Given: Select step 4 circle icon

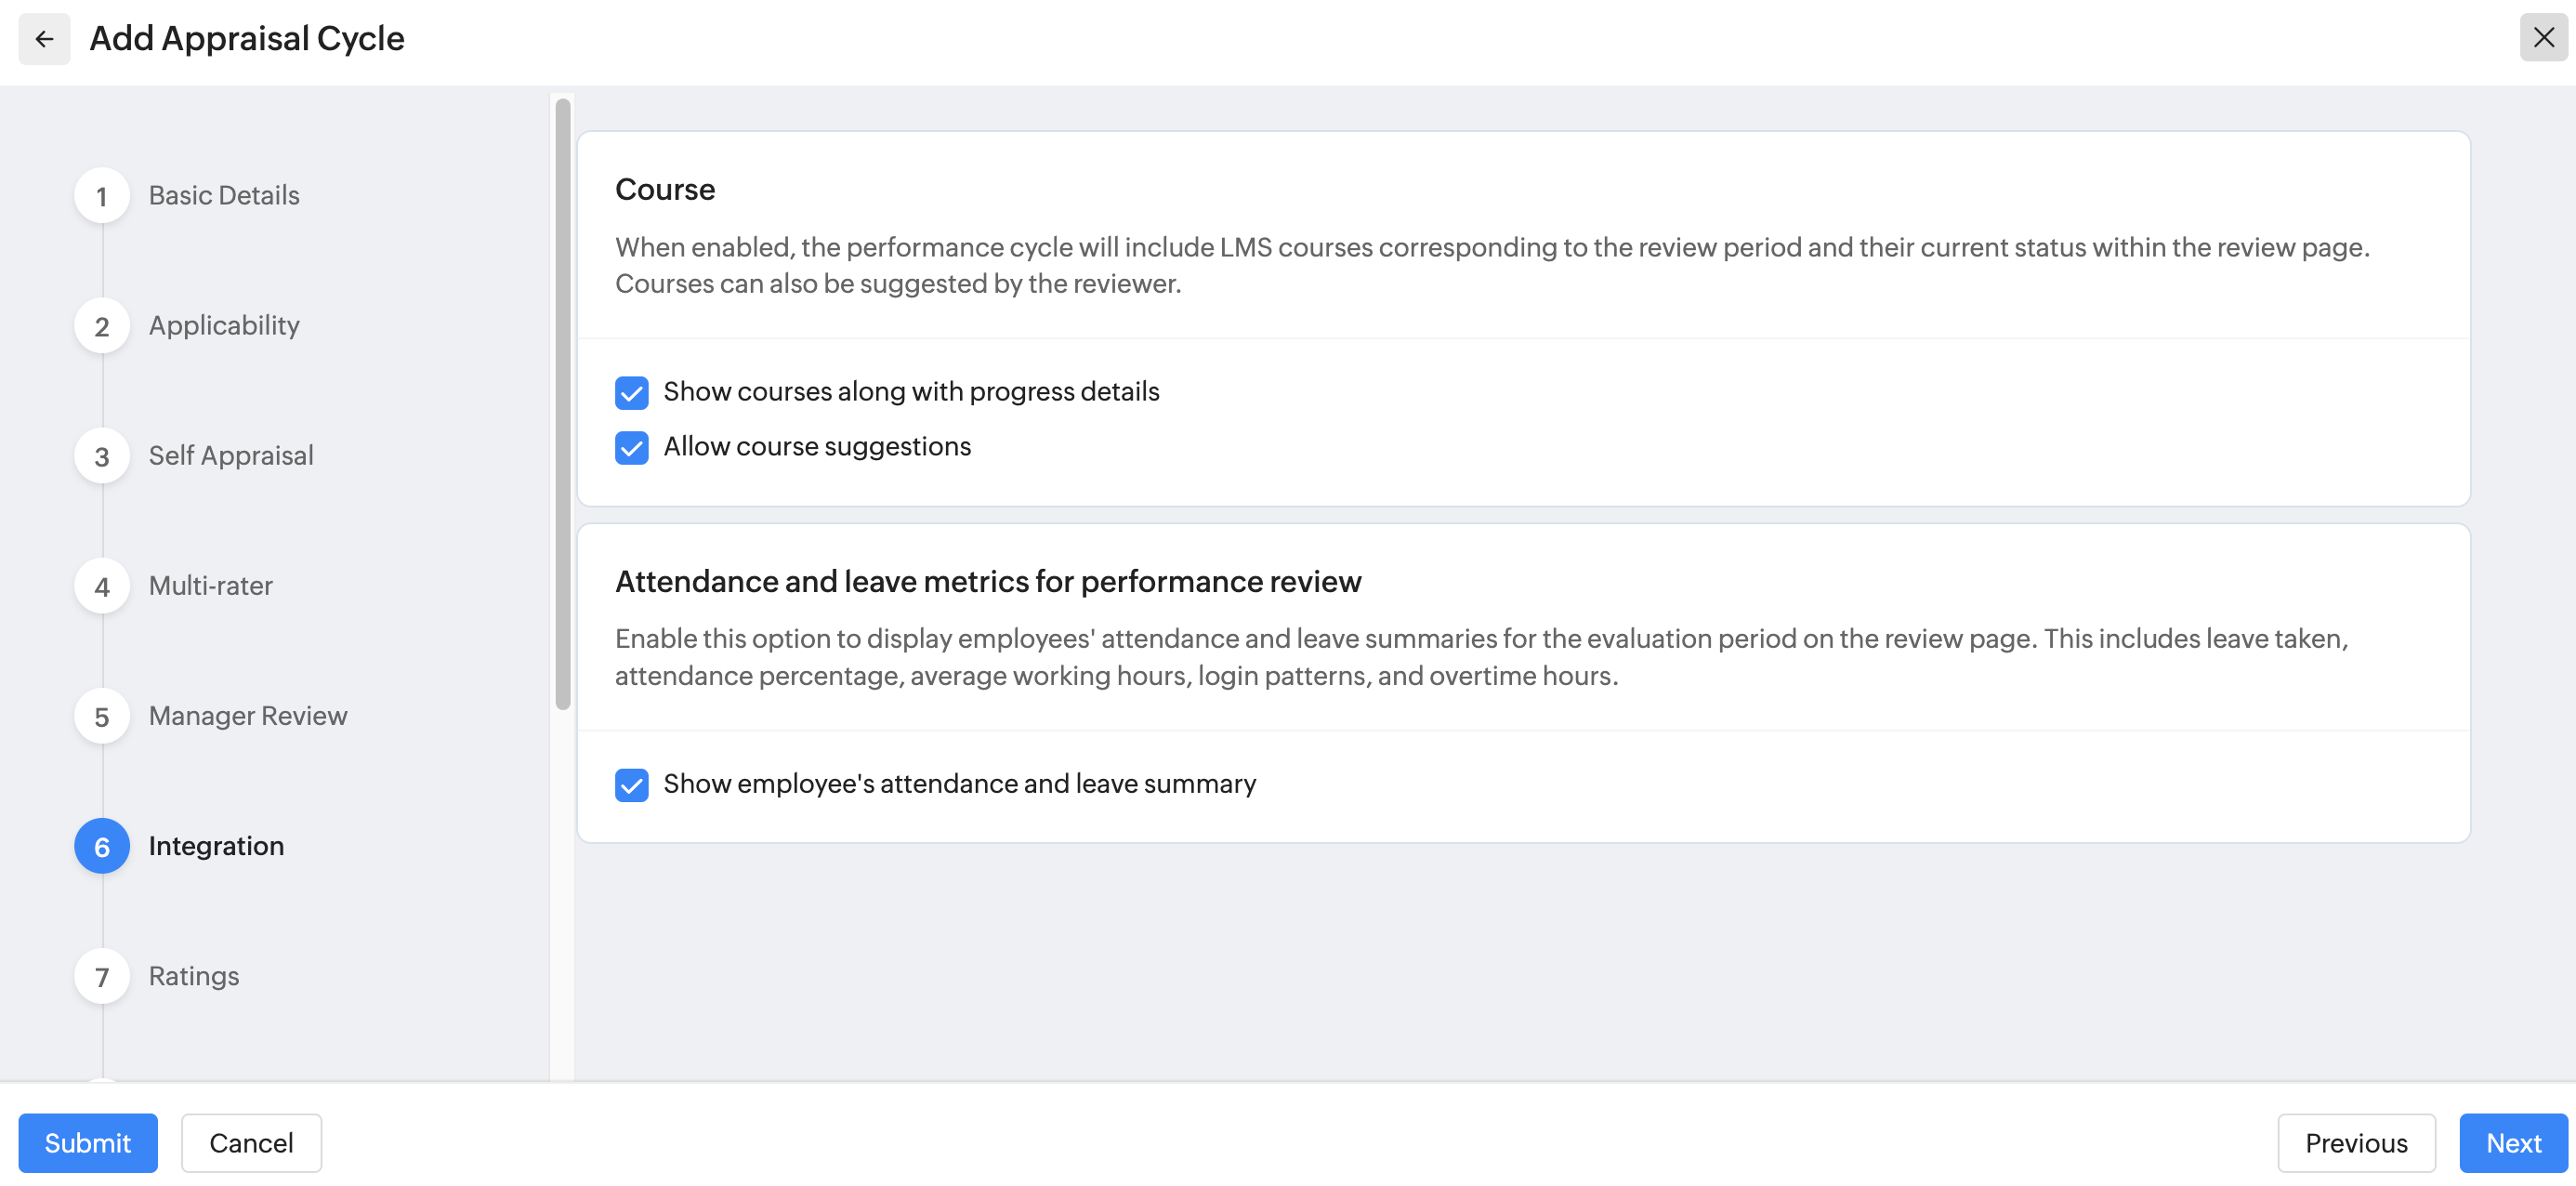Looking at the screenshot, I should pyautogui.click(x=102, y=586).
